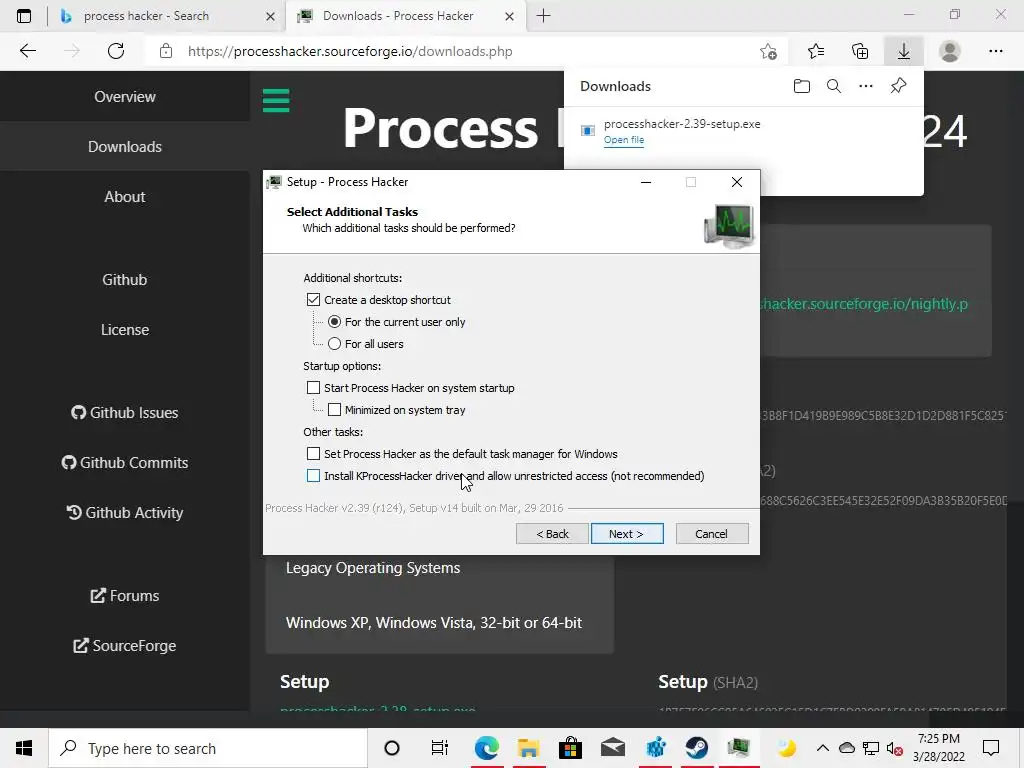Open File Explorer from taskbar
This screenshot has width=1024, height=768.
(x=528, y=748)
